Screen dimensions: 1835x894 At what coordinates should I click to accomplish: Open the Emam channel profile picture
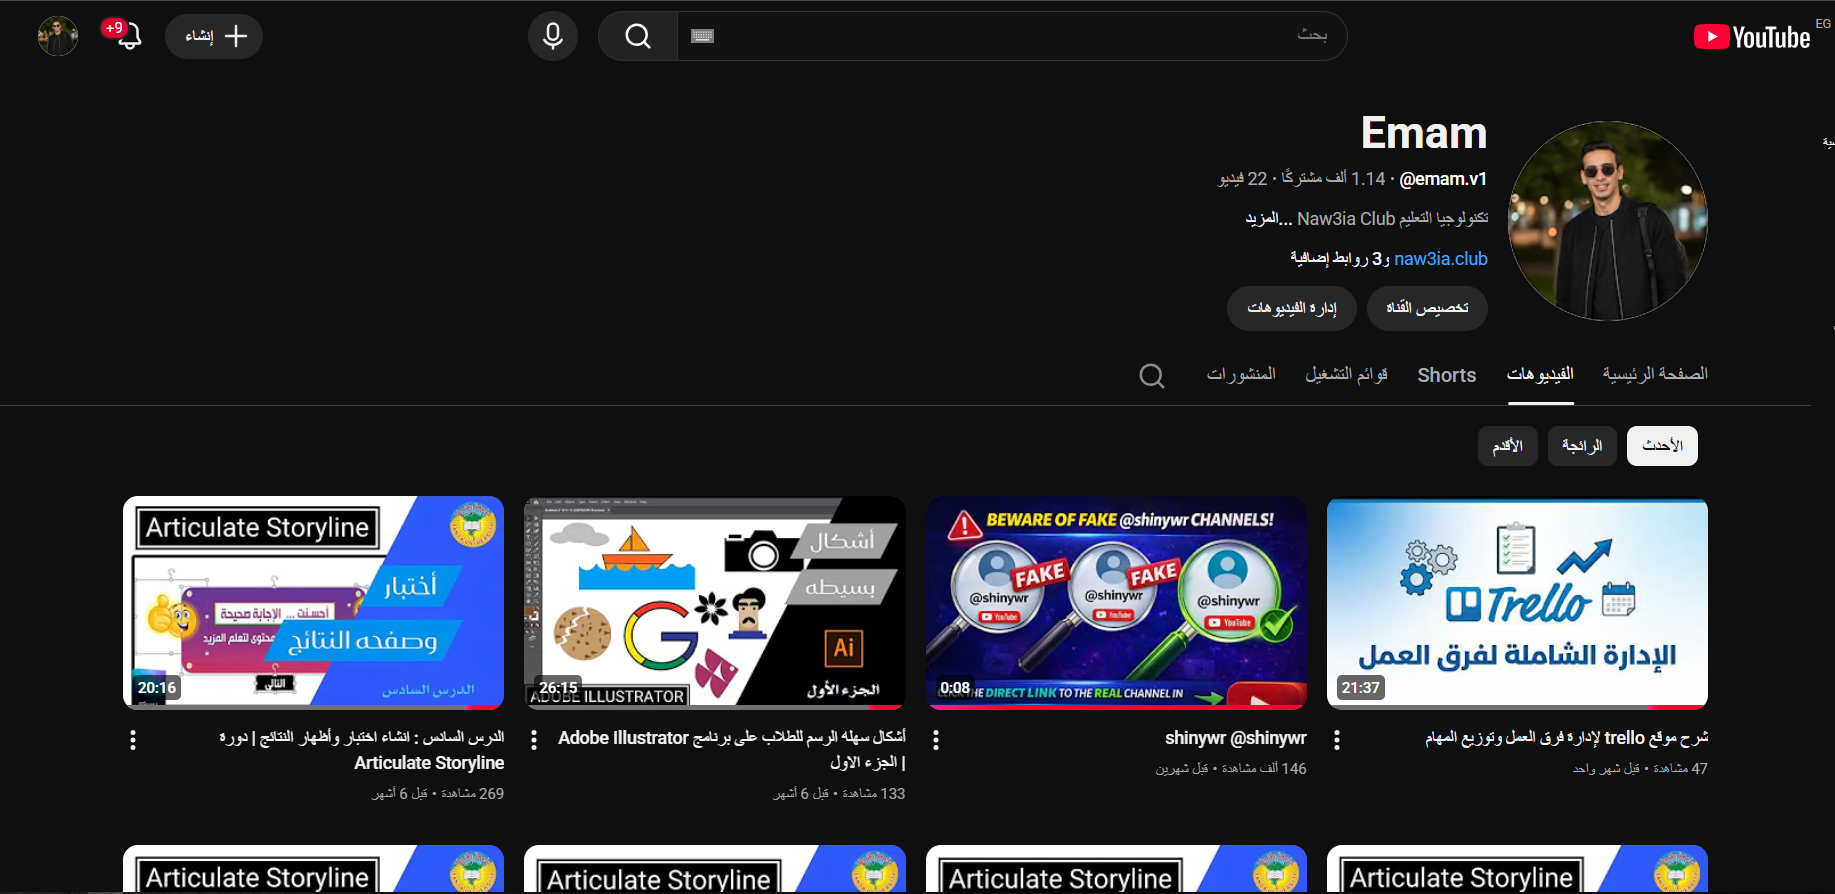pyautogui.click(x=1607, y=221)
